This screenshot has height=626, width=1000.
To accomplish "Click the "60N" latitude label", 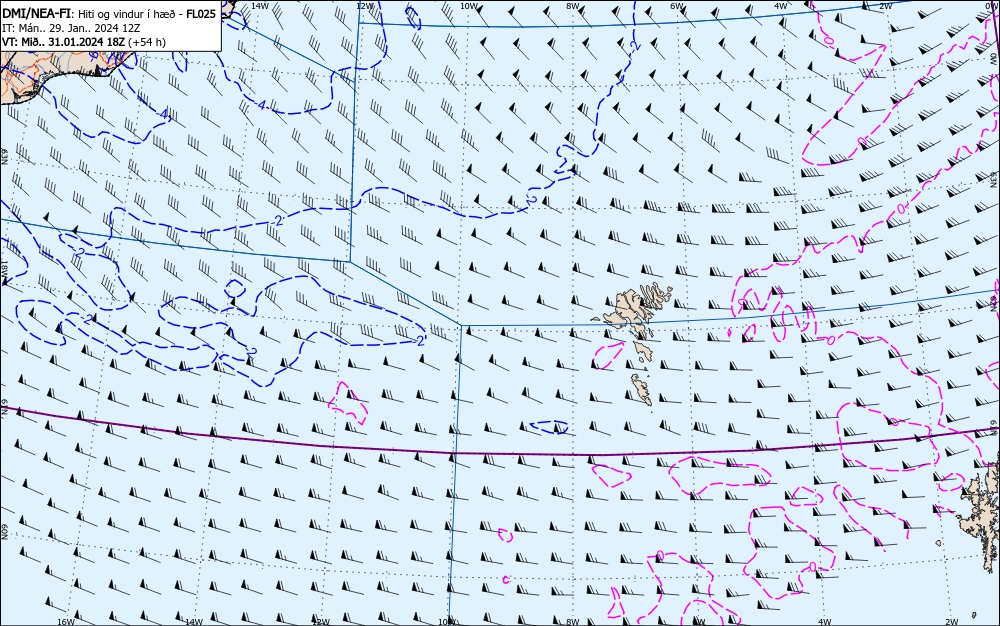I will (4, 532).
